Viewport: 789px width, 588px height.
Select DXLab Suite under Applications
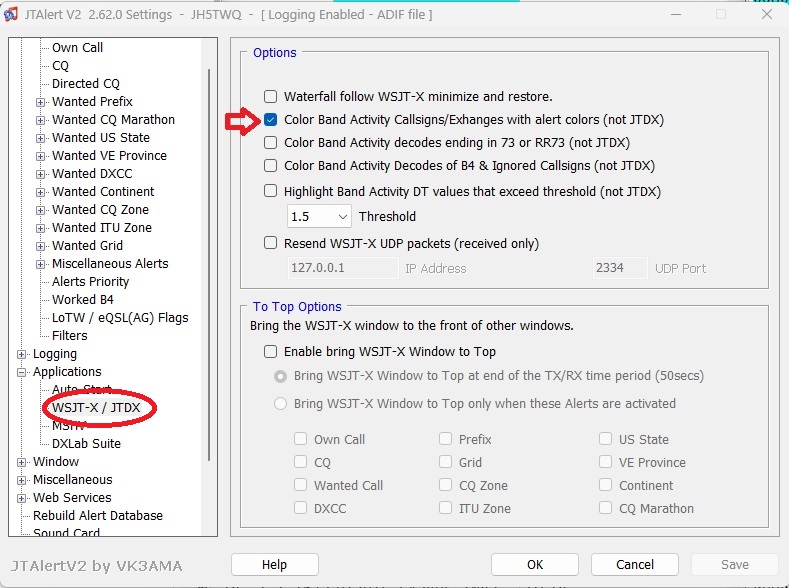87,444
